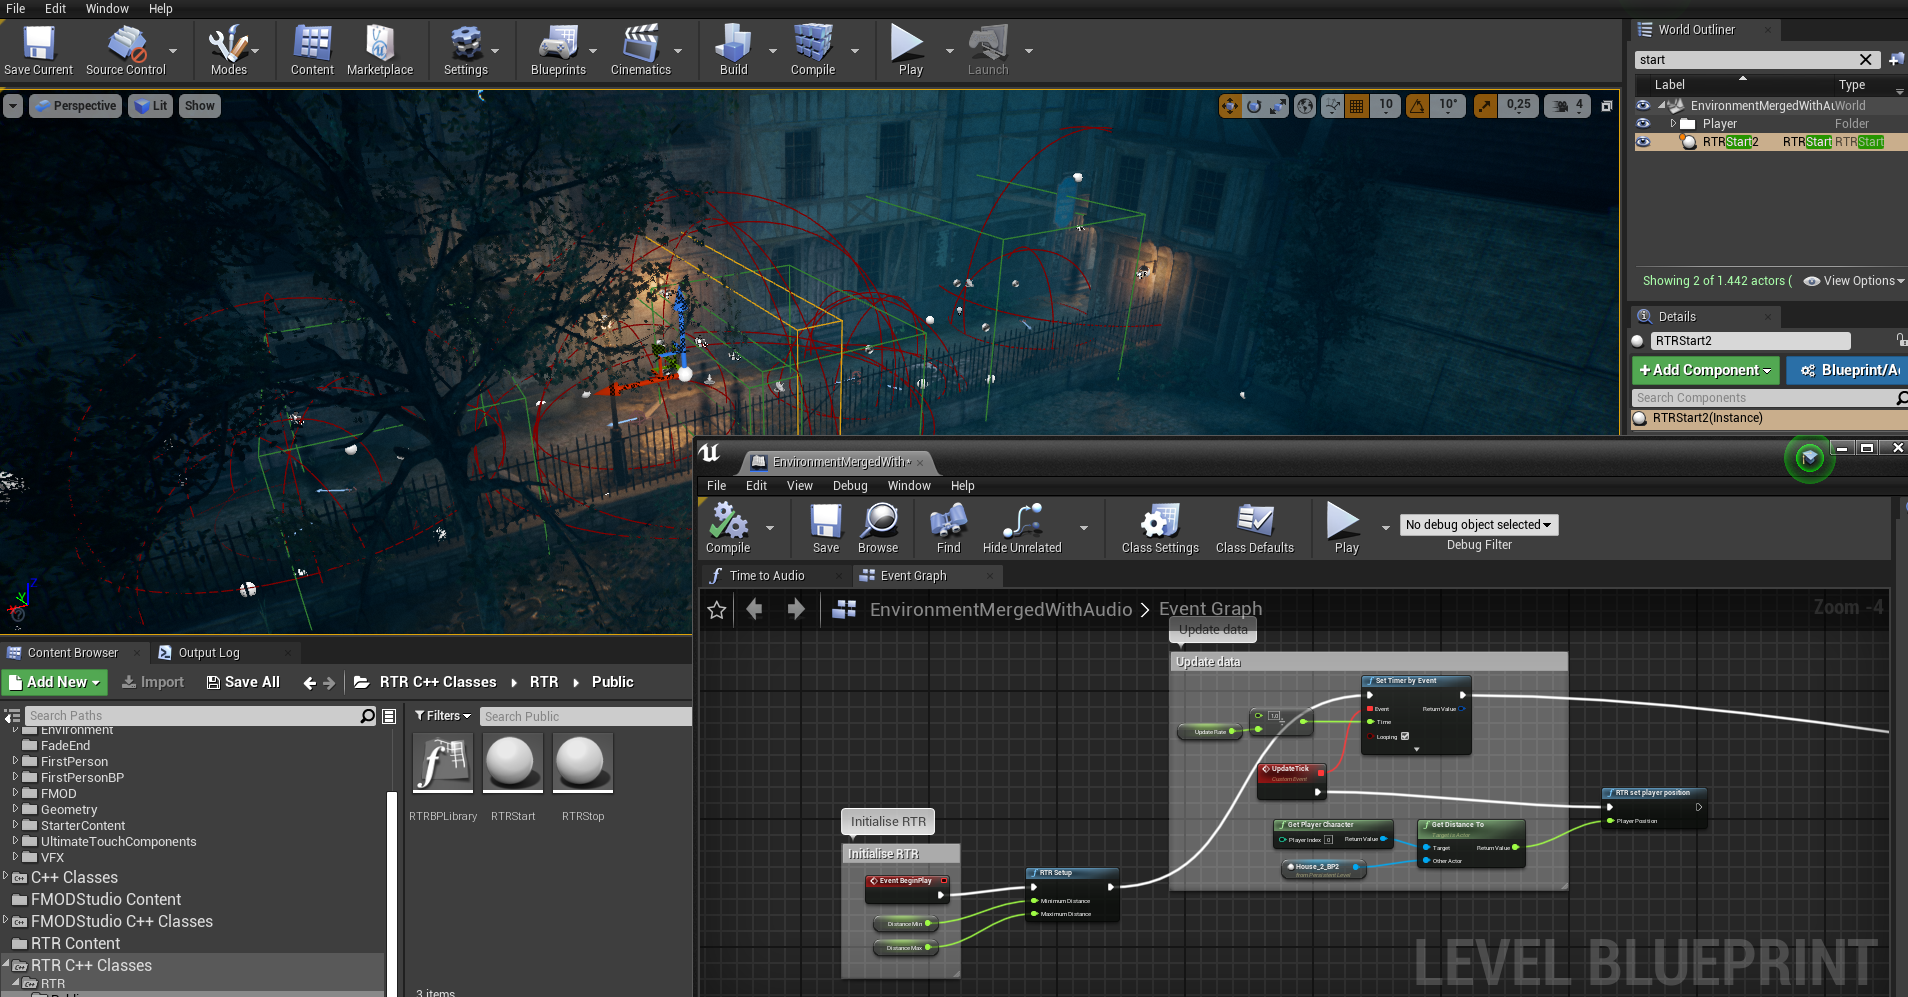
Task: Toggle visibility of RTRStart2 actor
Action: tap(1643, 142)
